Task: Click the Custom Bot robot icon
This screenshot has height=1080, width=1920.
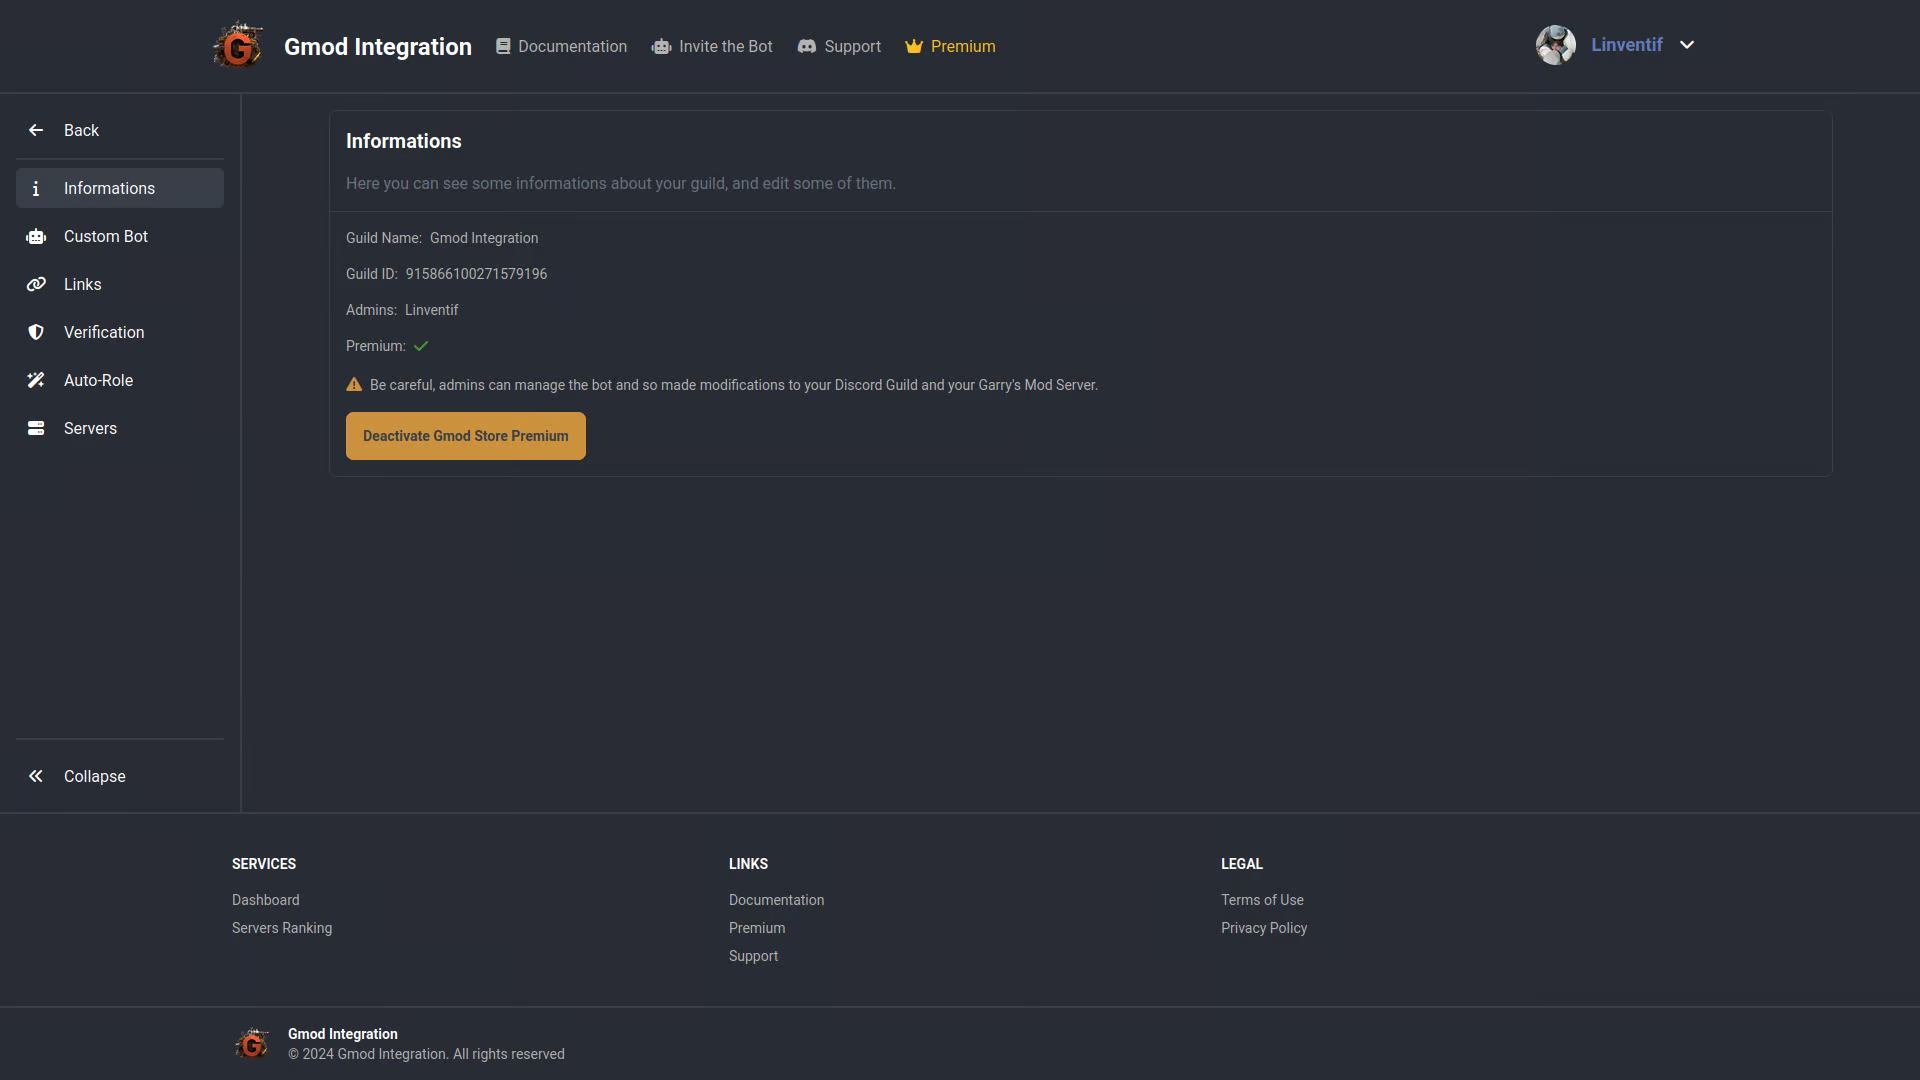Action: 36,237
